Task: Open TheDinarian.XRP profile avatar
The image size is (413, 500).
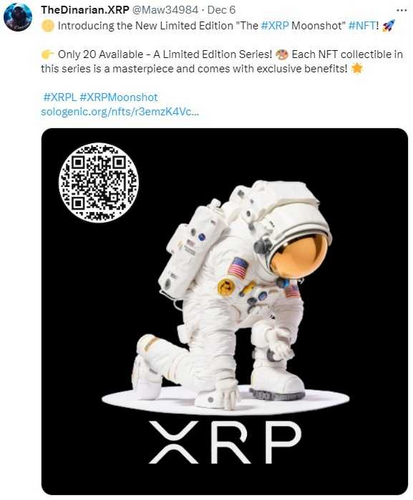Action: (x=18, y=17)
